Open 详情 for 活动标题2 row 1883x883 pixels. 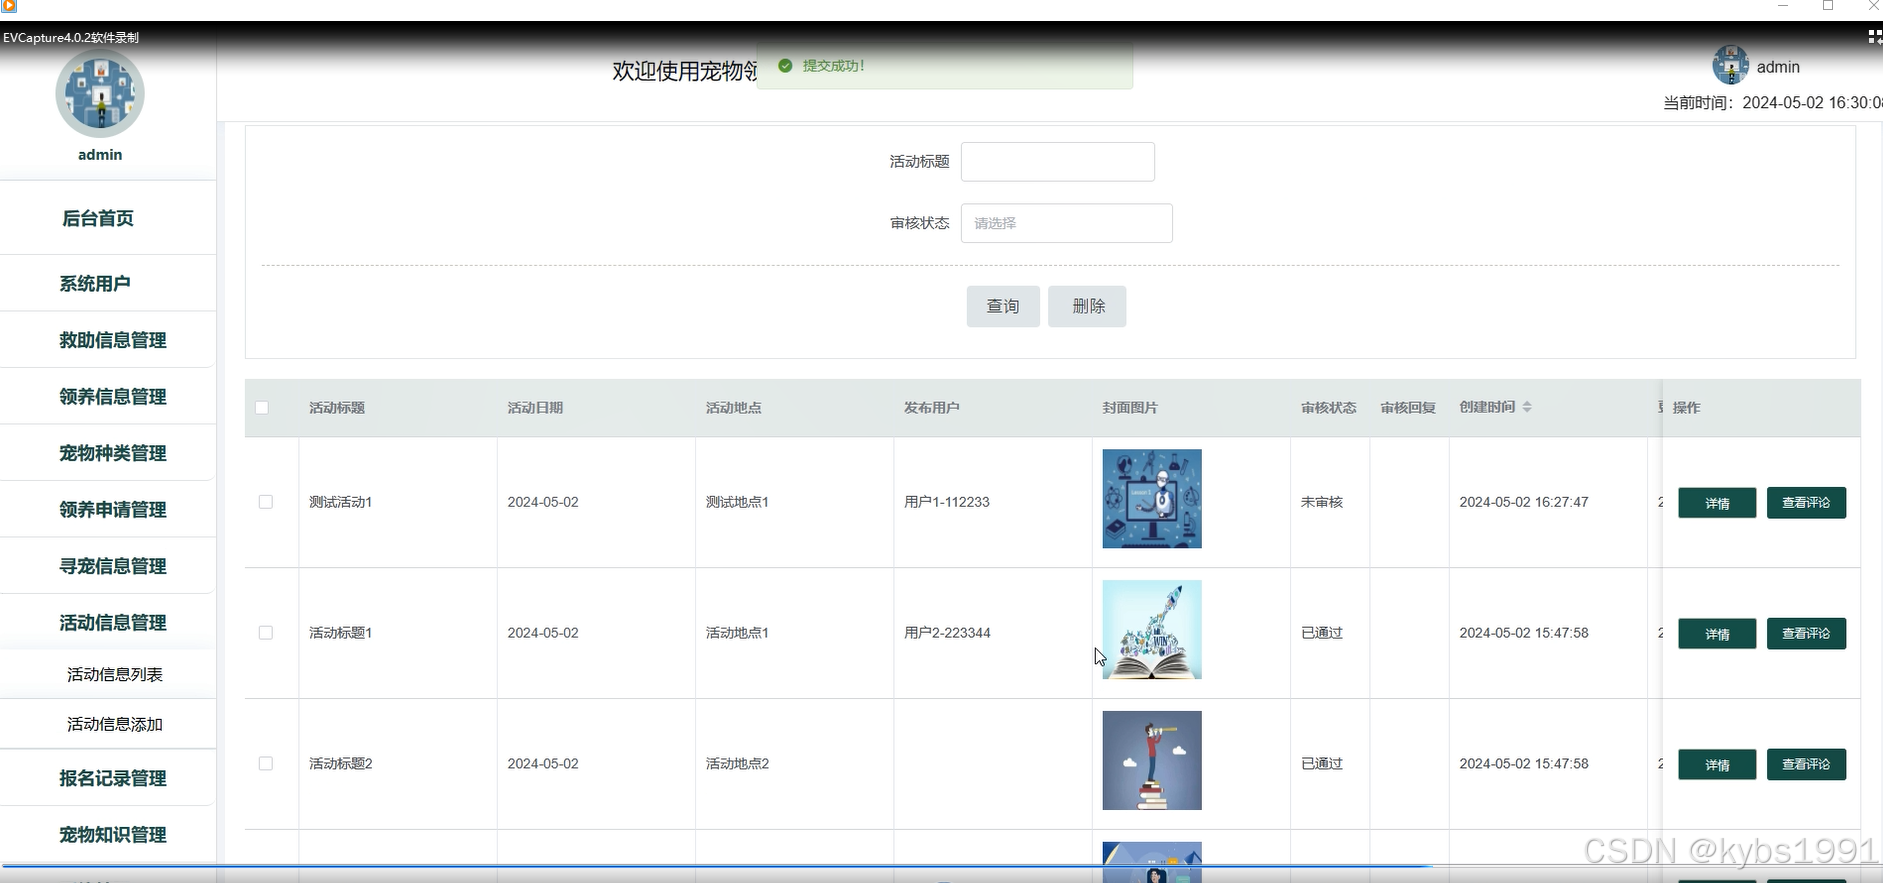pyautogui.click(x=1717, y=765)
